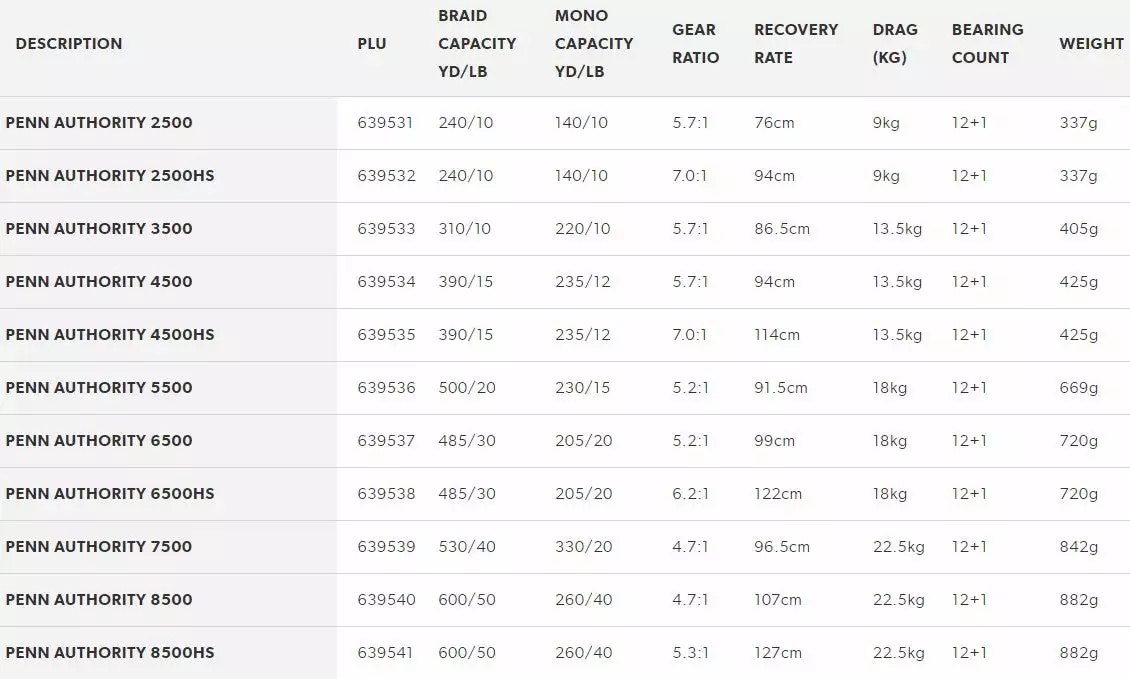The height and width of the screenshot is (679, 1130).
Task: Click the 669g weight value
Action: pyautogui.click(x=1078, y=388)
